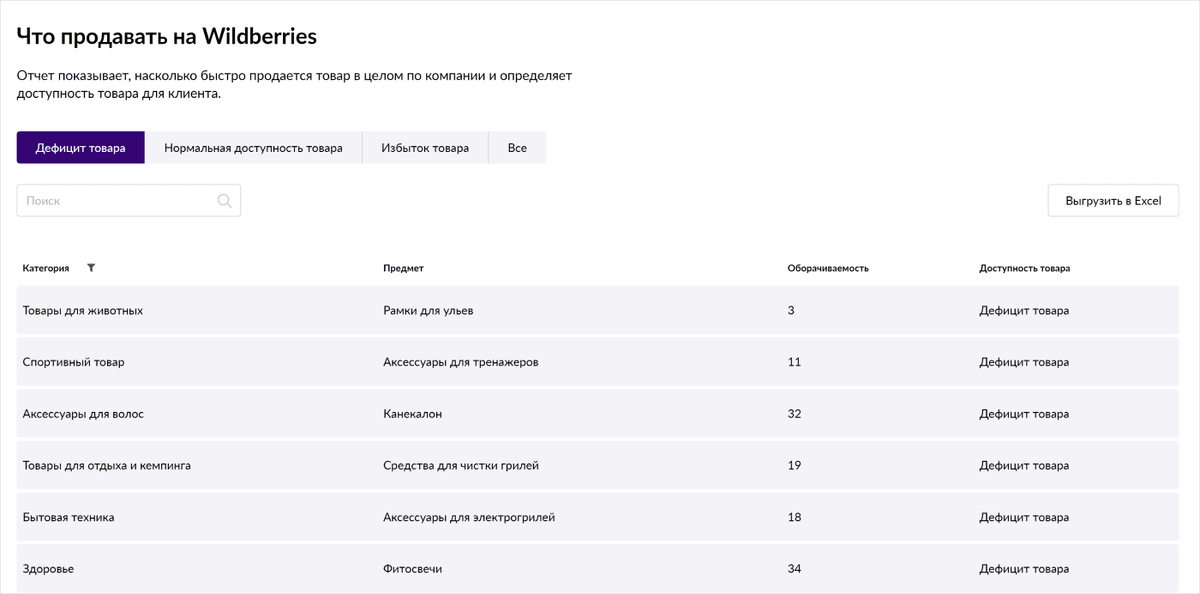Click the Фитосвечи item
Image resolution: width=1200 pixels, height=594 pixels.
tap(412, 569)
